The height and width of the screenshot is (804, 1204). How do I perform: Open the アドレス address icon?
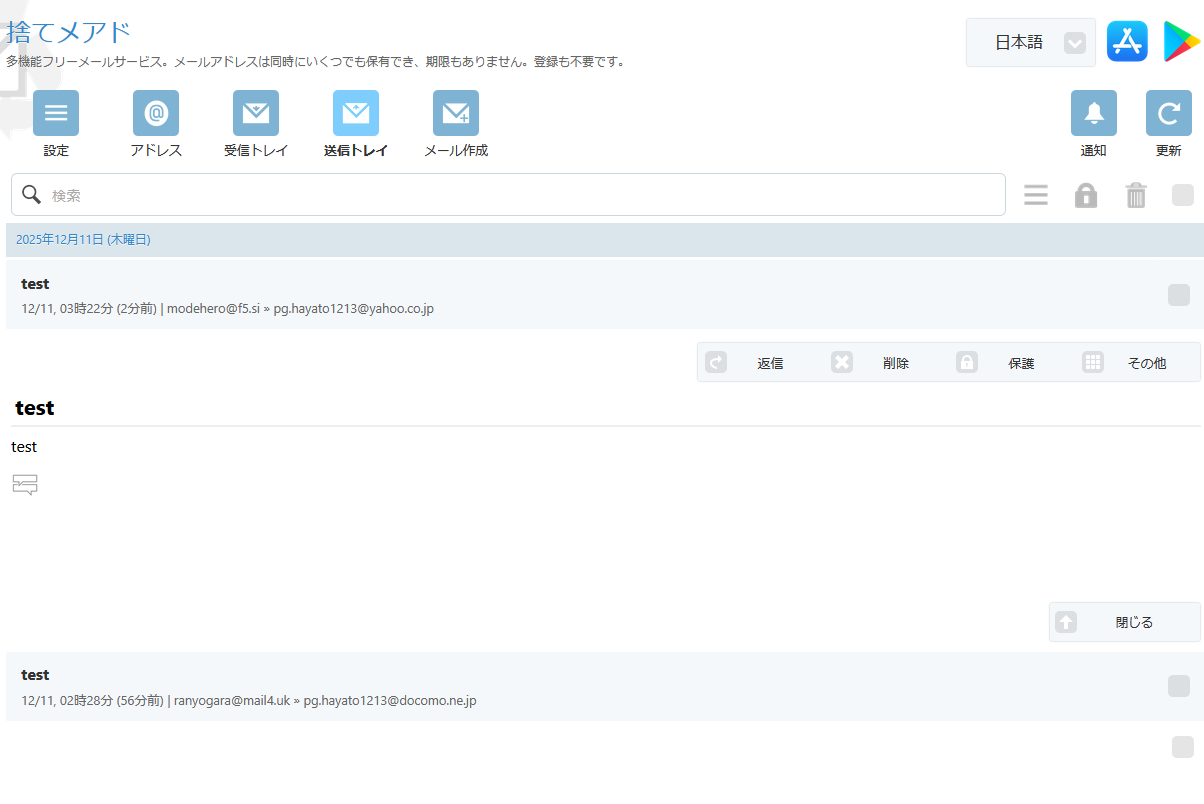[x=156, y=113]
